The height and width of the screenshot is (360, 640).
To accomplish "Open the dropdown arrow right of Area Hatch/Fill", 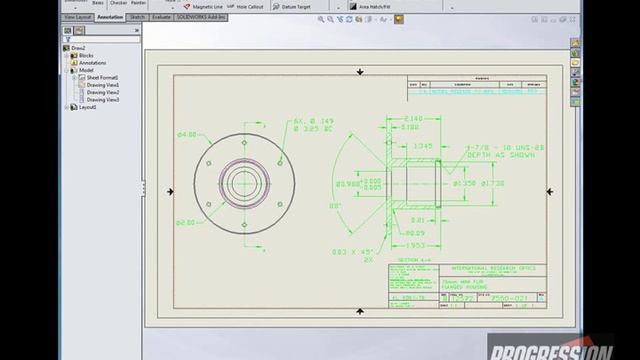I will (452, 8).
